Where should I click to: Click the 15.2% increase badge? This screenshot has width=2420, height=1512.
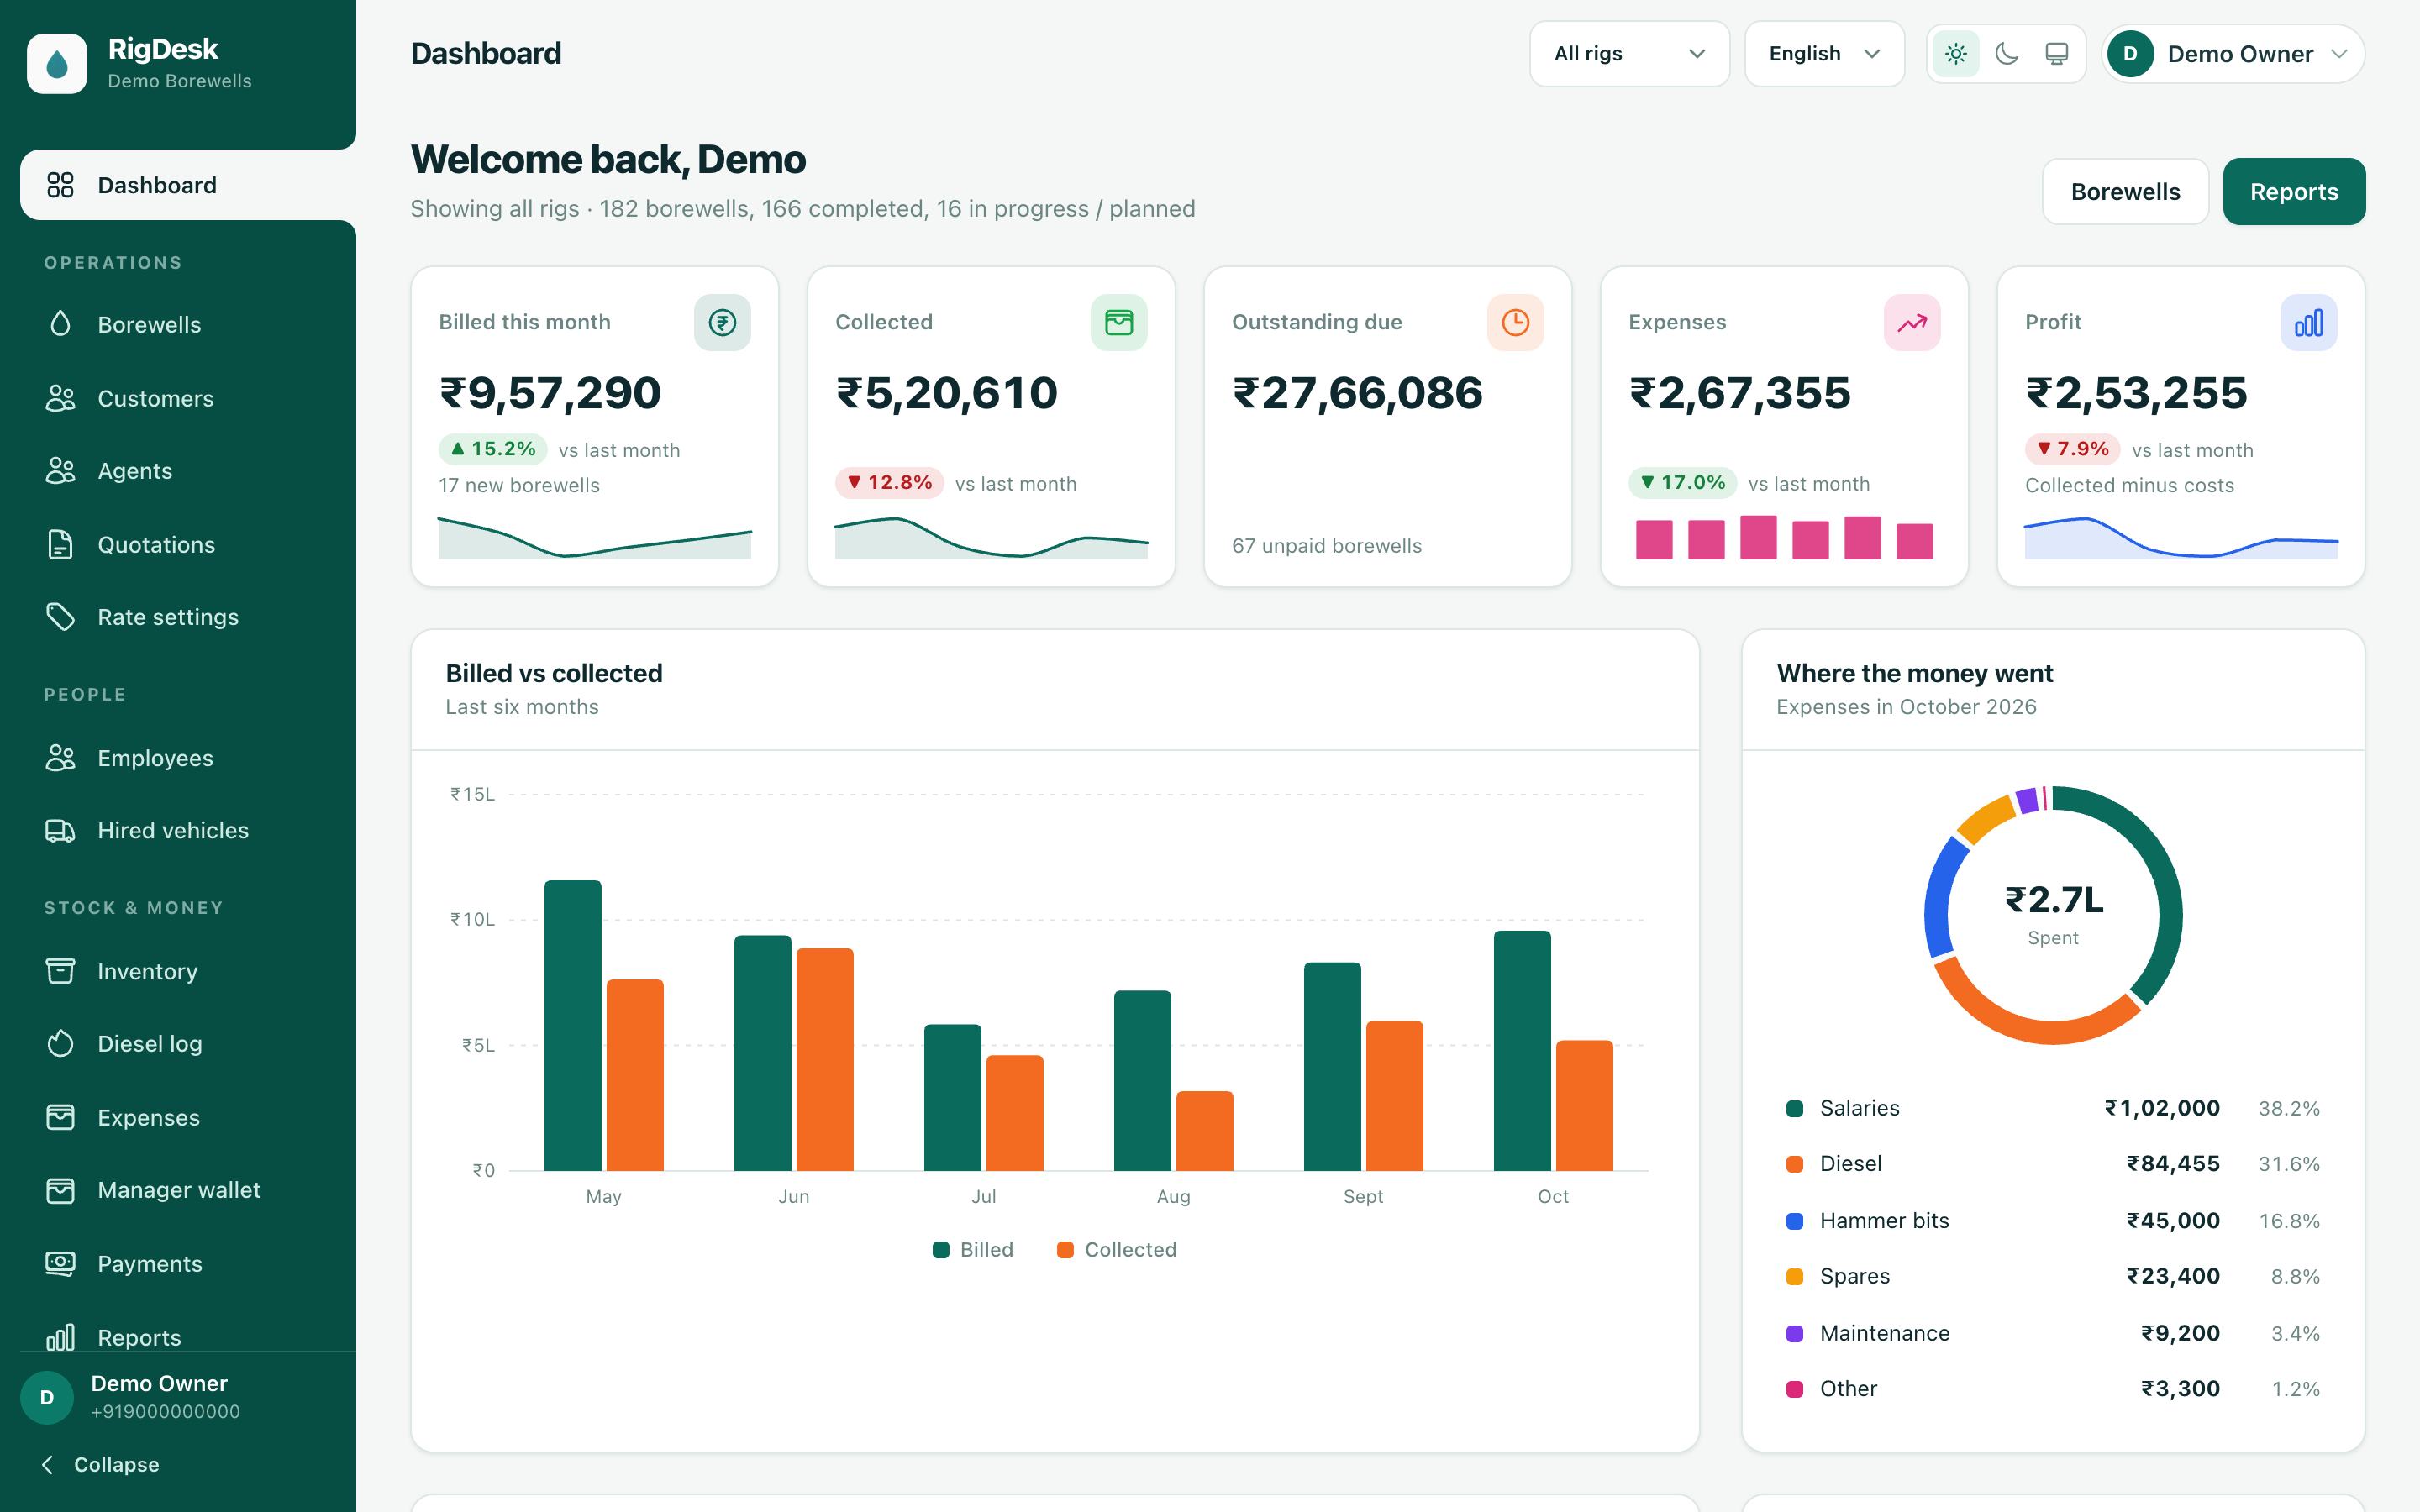[493, 449]
